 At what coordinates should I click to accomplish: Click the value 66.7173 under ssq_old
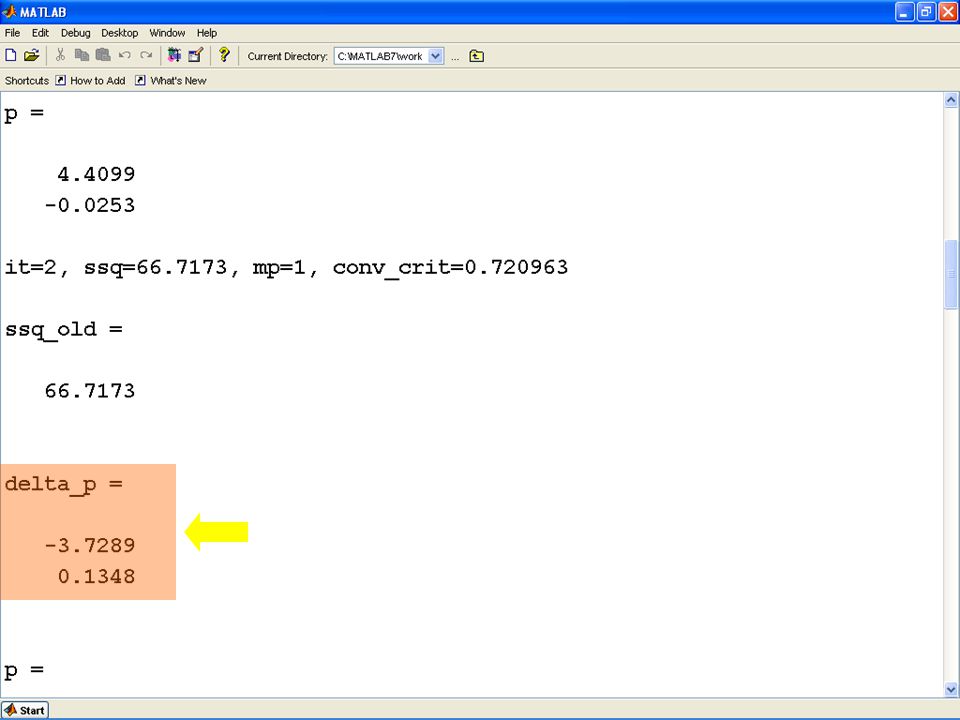(89, 391)
